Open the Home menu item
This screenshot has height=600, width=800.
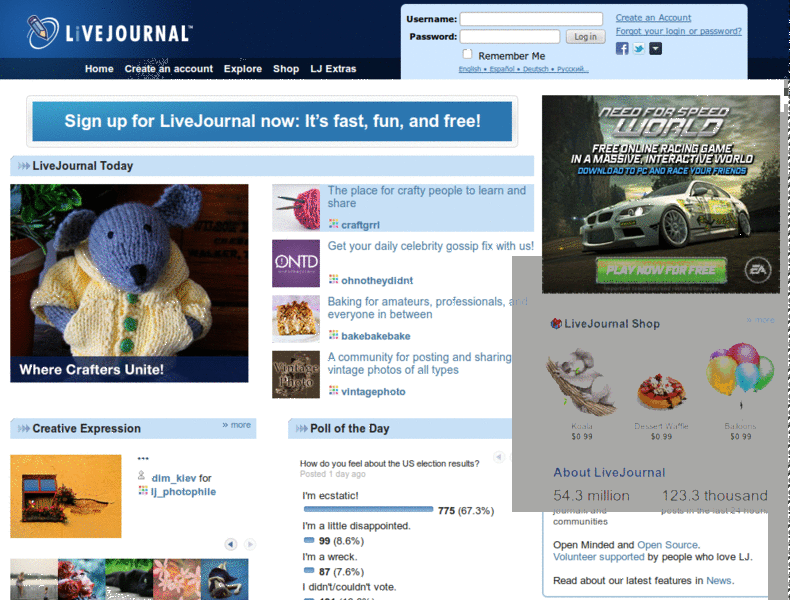pyautogui.click(x=99, y=69)
